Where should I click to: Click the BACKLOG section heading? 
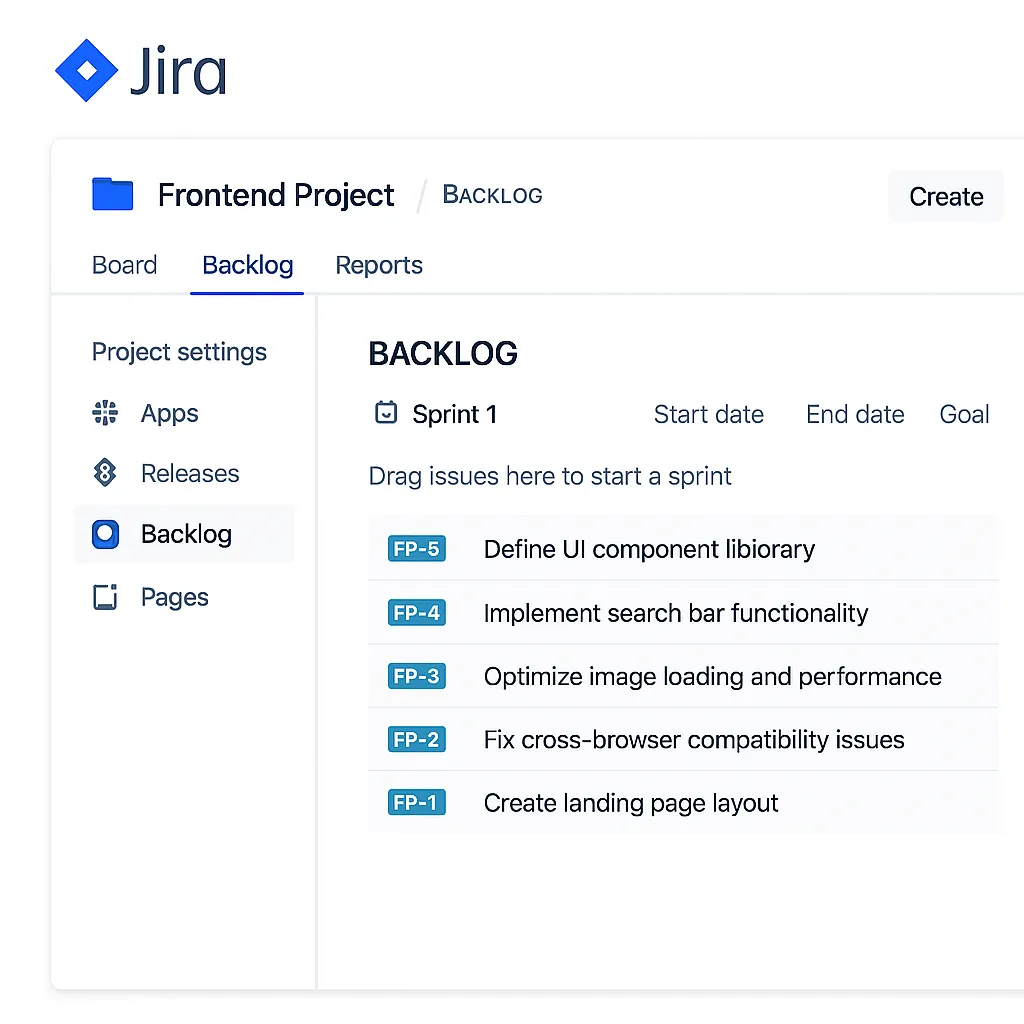pyautogui.click(x=443, y=353)
